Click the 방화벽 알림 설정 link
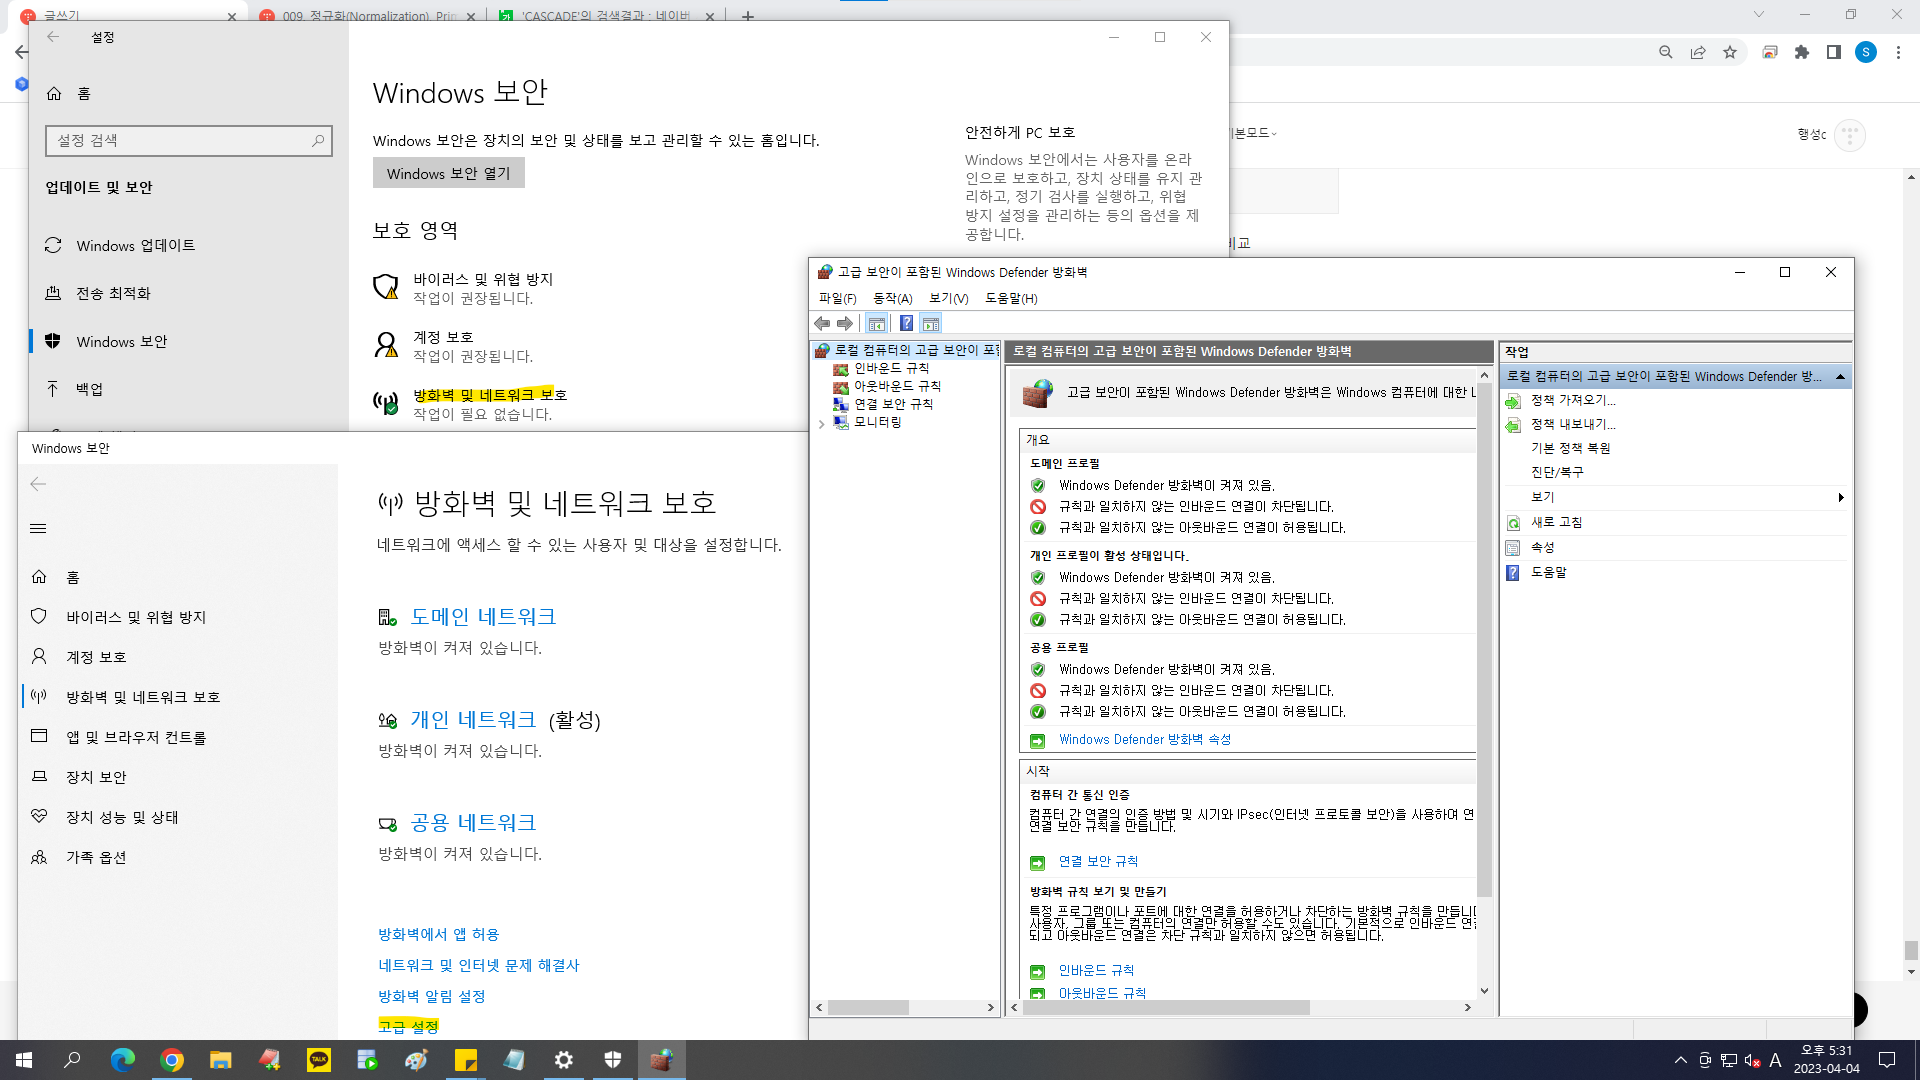 coord(431,996)
